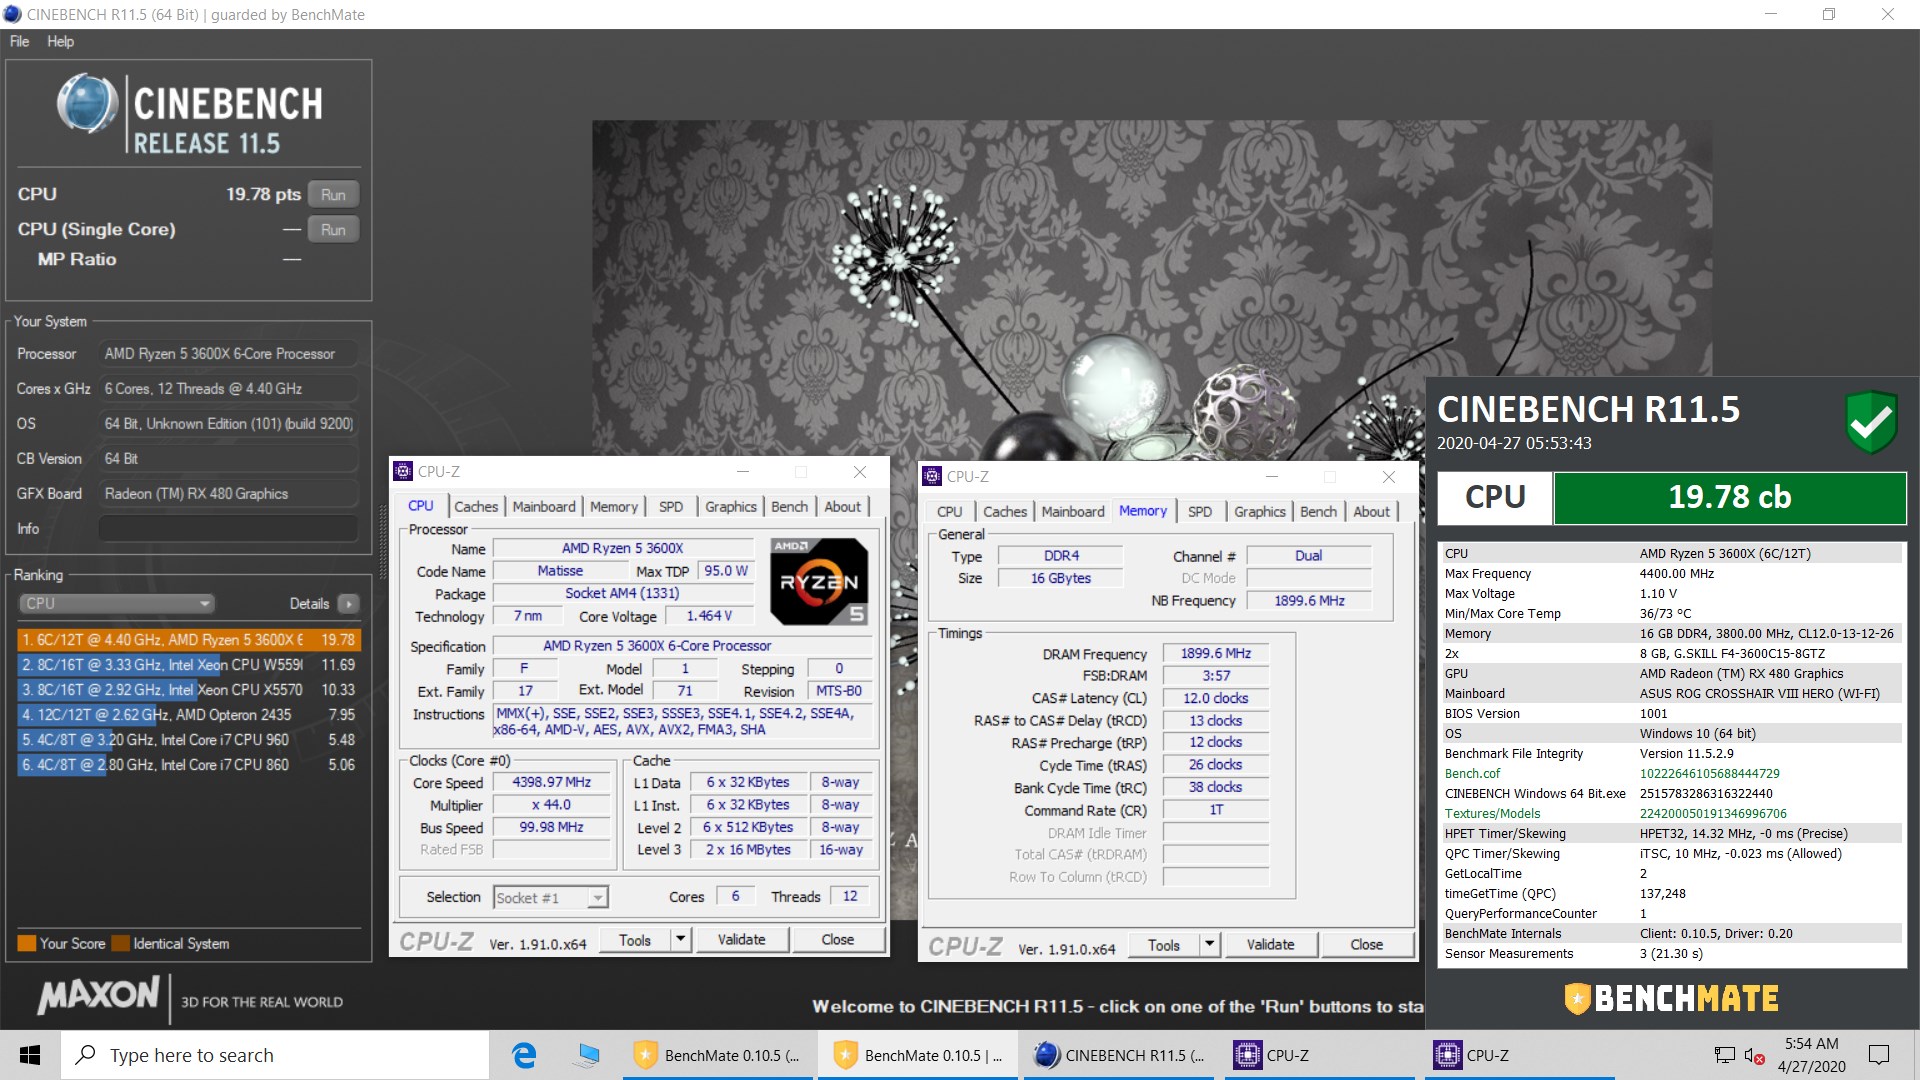The width and height of the screenshot is (1920, 1080).
Task: Run the CPU benchmark
Action: pyautogui.click(x=333, y=195)
